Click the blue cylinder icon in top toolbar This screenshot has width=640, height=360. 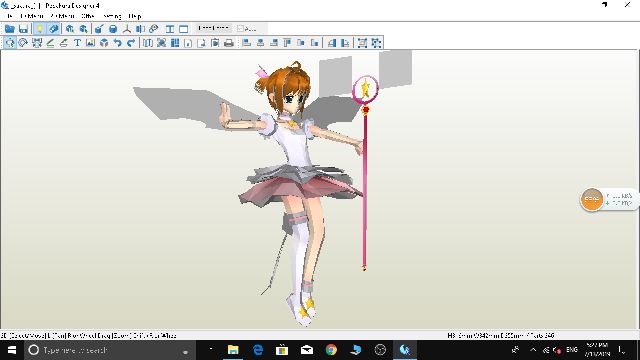pos(113,29)
